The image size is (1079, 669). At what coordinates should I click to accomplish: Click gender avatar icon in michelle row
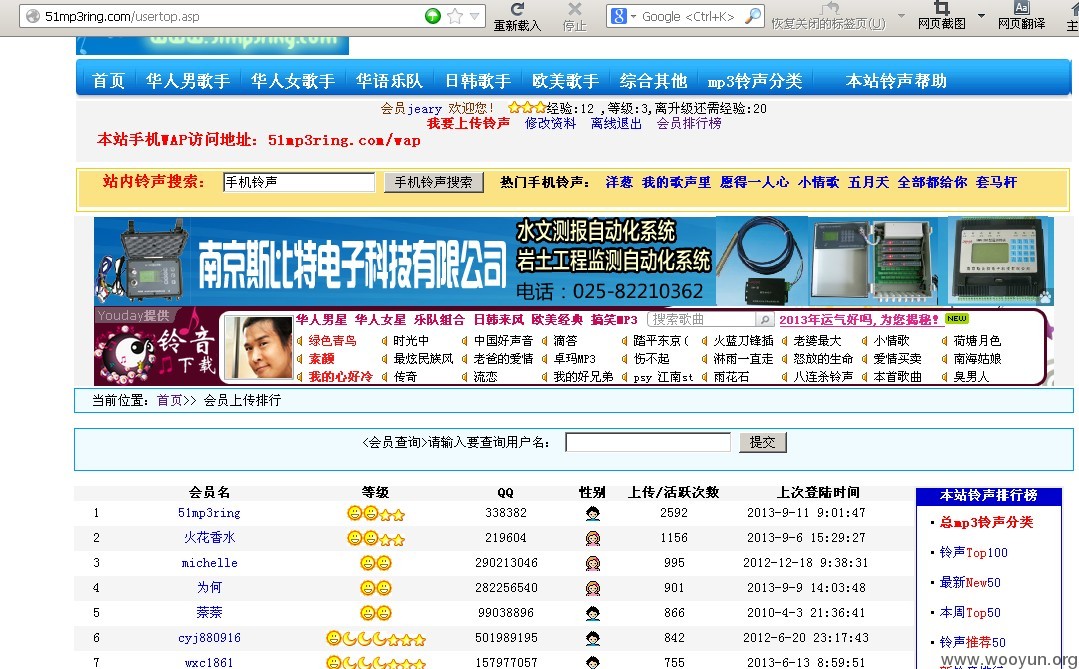coord(592,563)
